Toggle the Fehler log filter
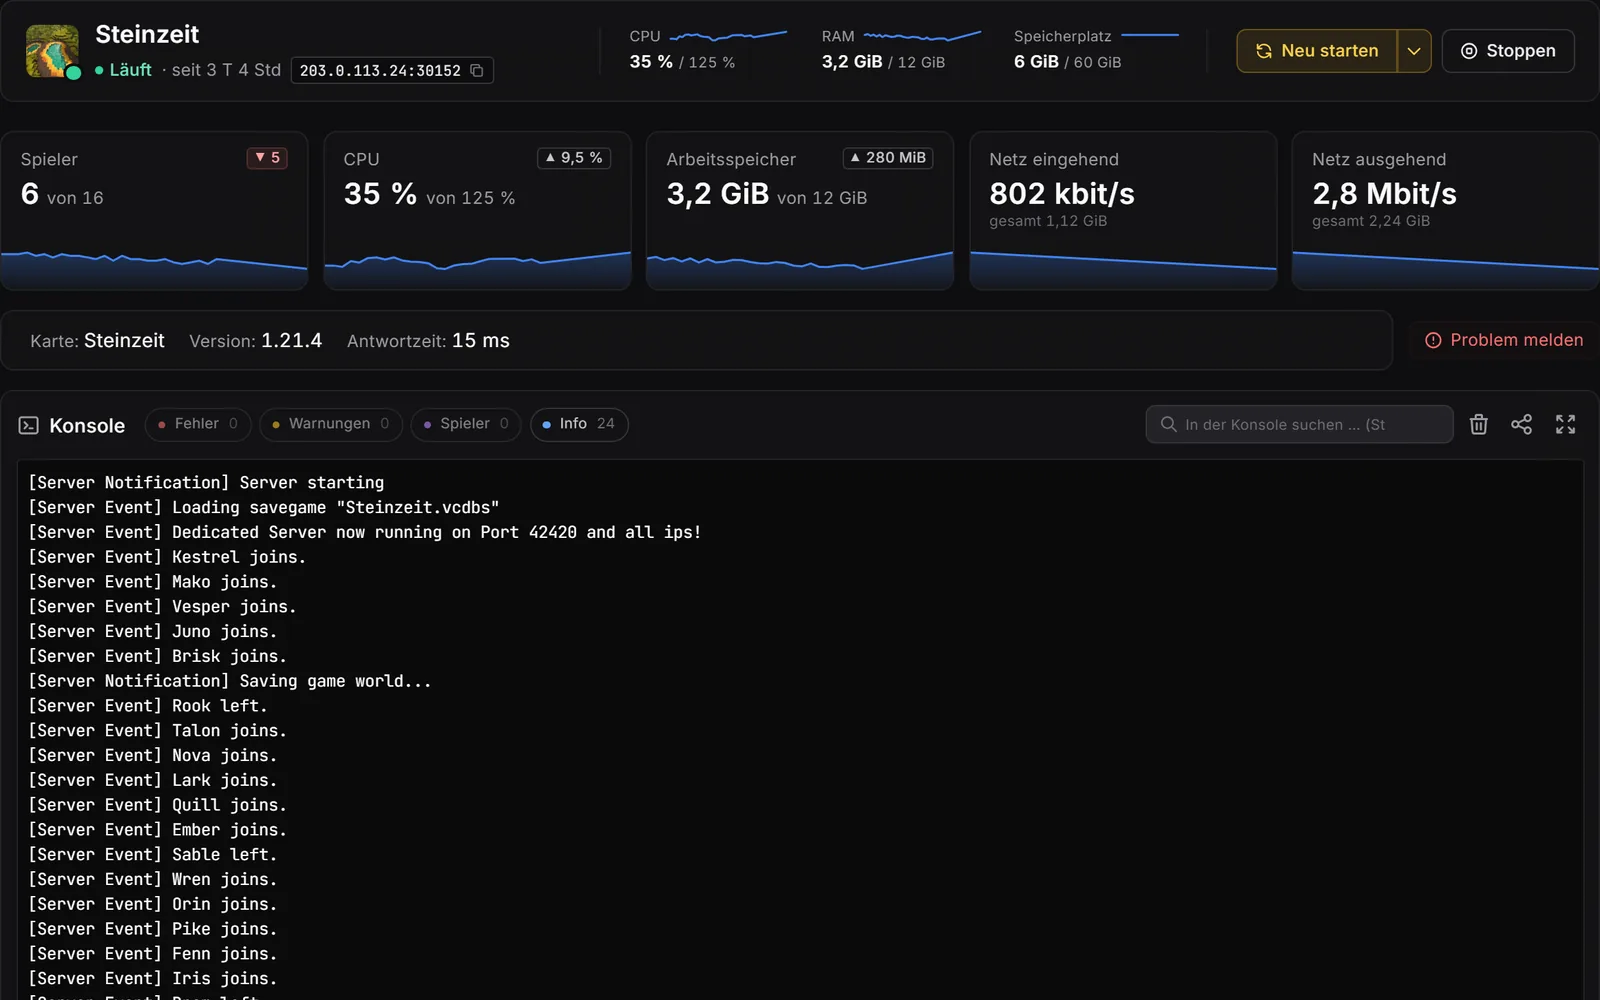The width and height of the screenshot is (1600, 1000). coord(198,424)
